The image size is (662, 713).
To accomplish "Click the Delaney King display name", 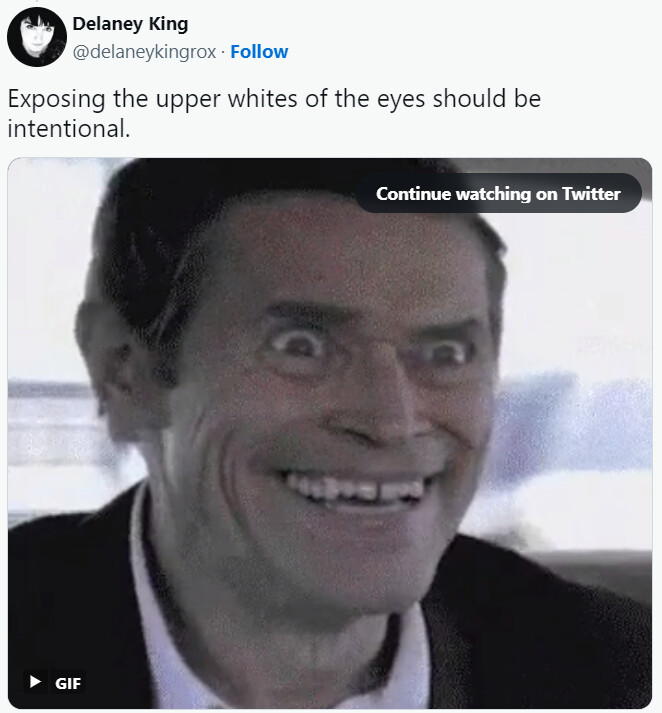I will pyautogui.click(x=130, y=24).
